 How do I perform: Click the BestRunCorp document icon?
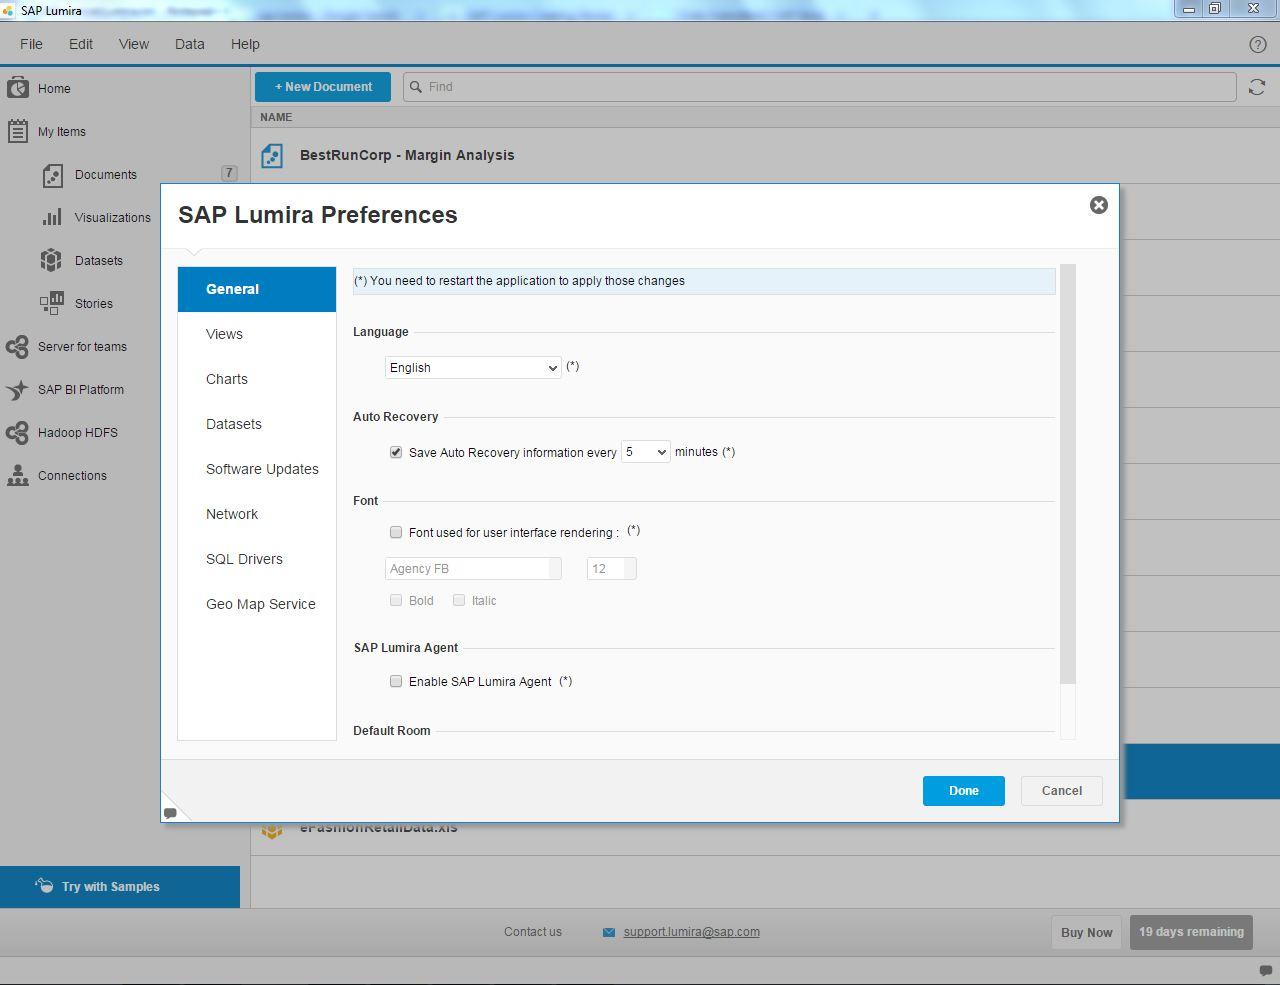click(x=272, y=156)
